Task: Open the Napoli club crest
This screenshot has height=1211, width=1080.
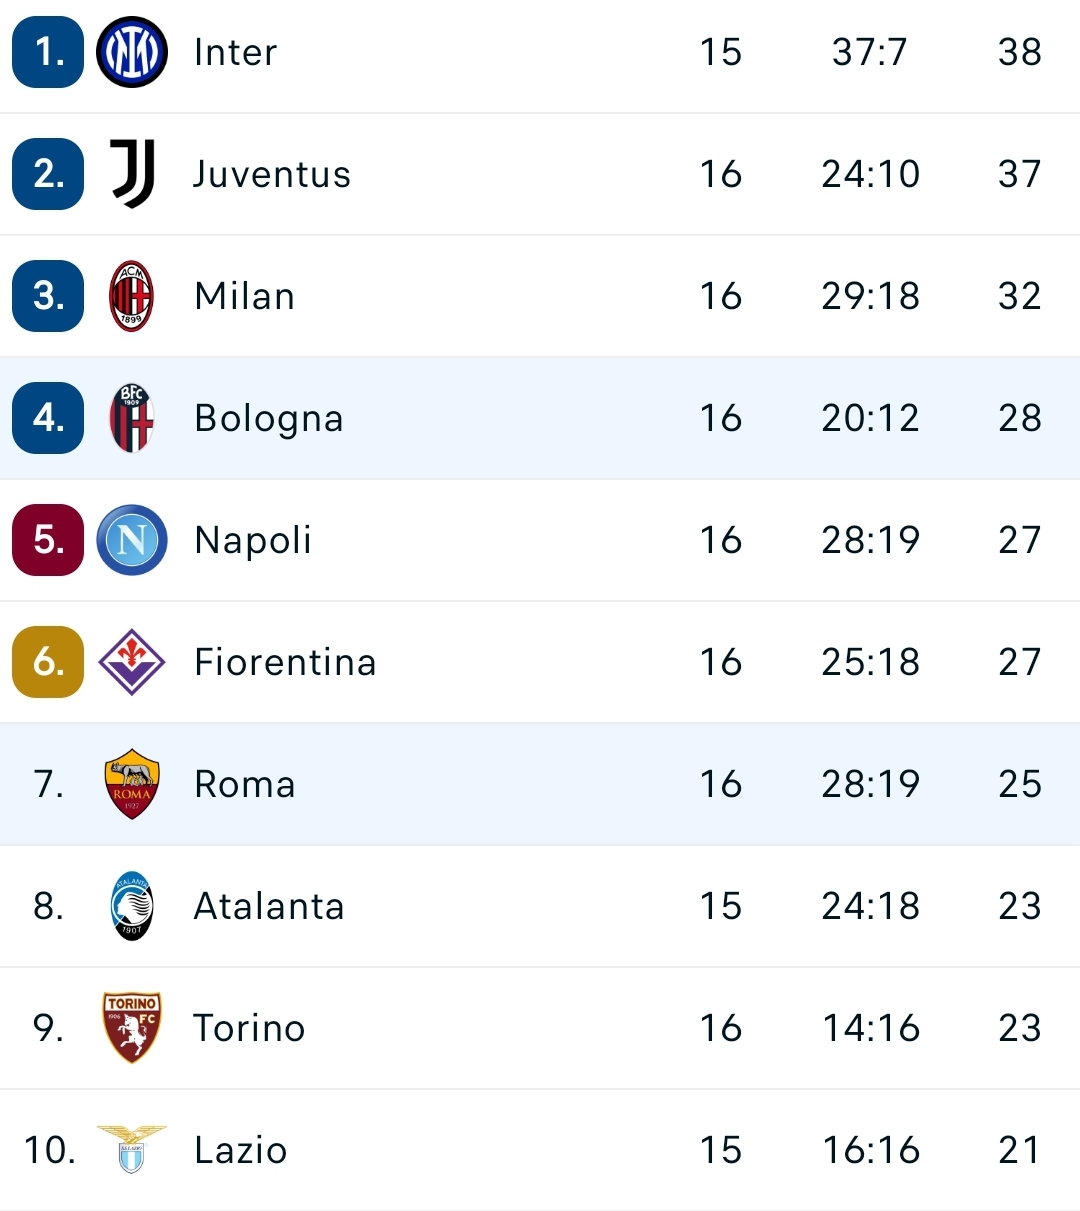Action: [x=131, y=540]
